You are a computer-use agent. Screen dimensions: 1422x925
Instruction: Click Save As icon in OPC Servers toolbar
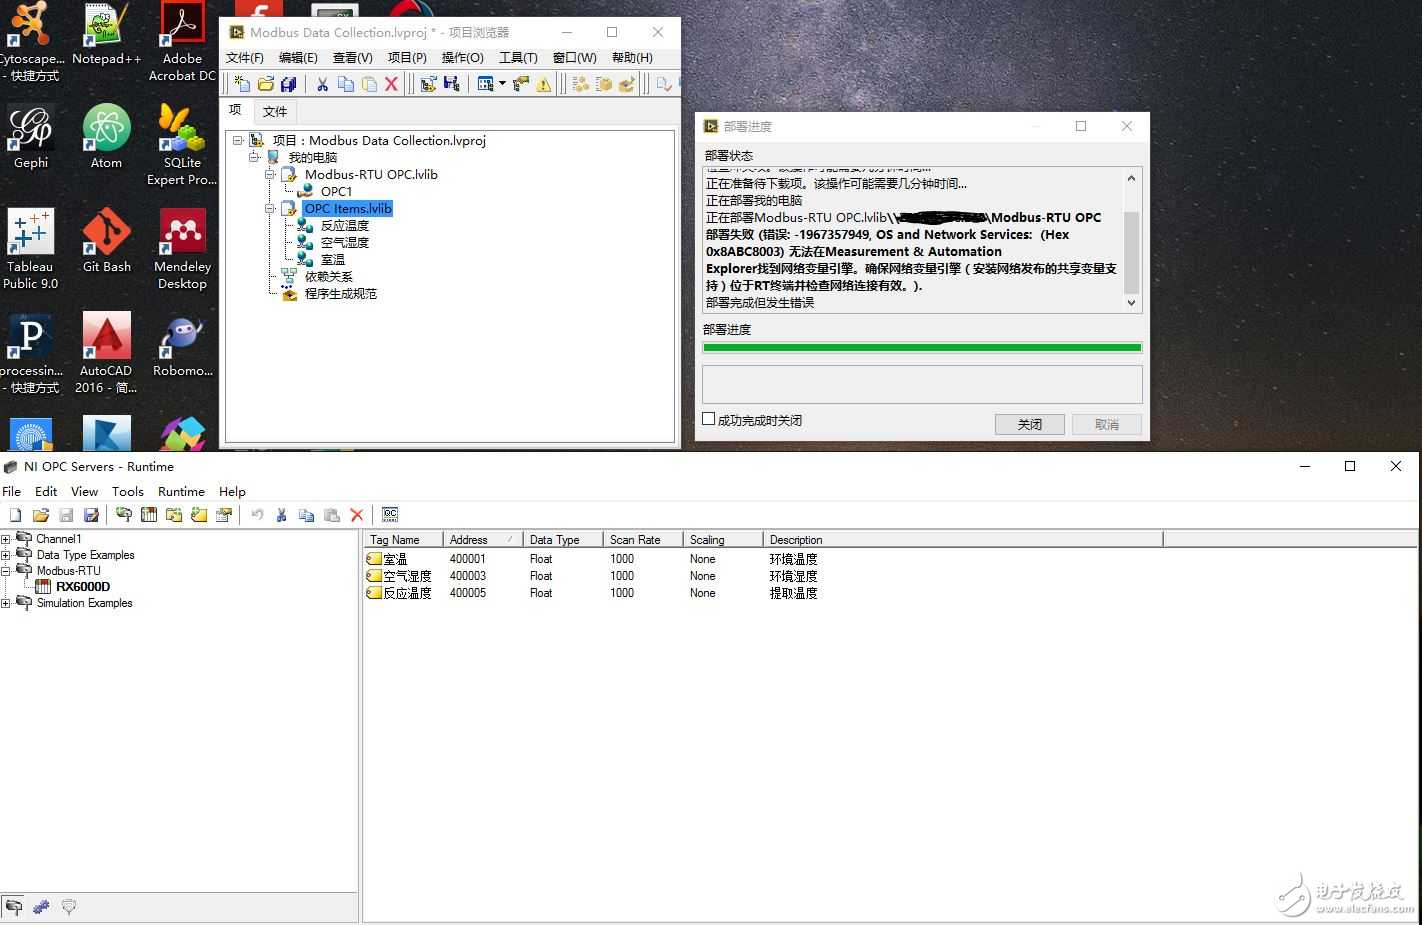click(x=91, y=515)
